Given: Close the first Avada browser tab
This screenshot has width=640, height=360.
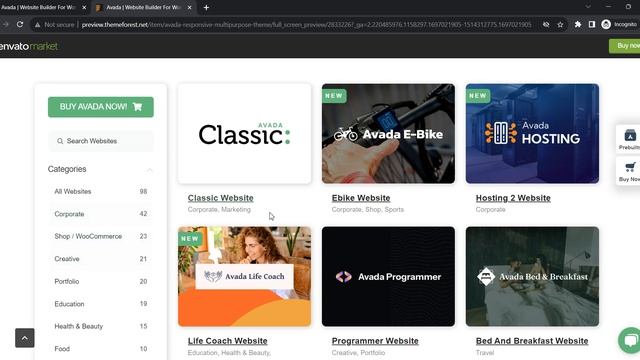Looking at the screenshot, I should pyautogui.click(x=84, y=7).
